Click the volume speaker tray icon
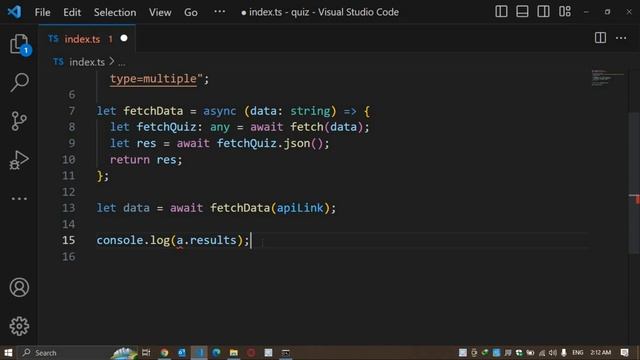Screen dimensions: 640x360 click(x=553, y=353)
